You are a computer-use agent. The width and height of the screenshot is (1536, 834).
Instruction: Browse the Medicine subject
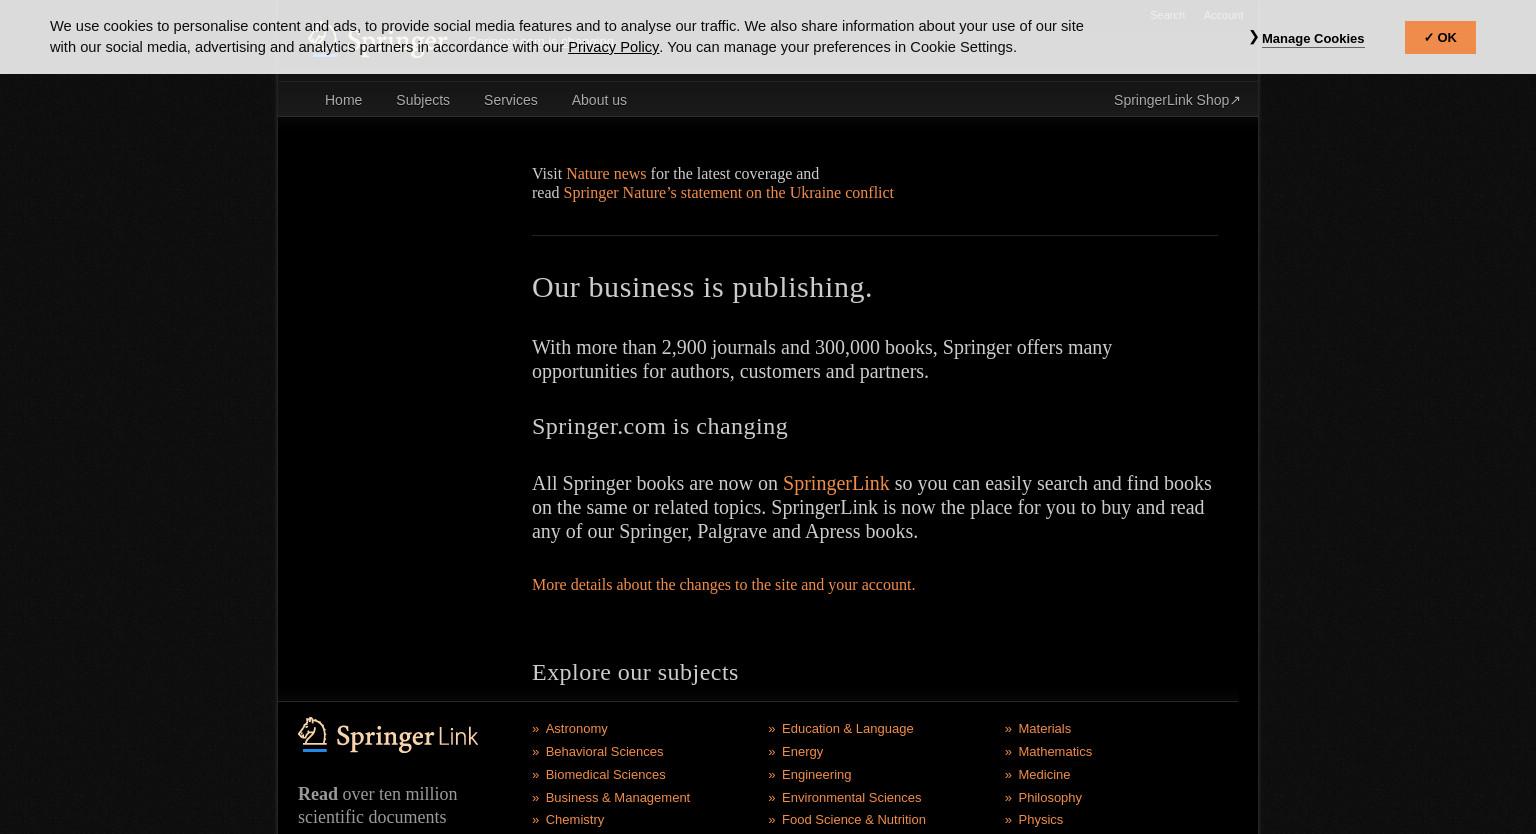click(1044, 775)
